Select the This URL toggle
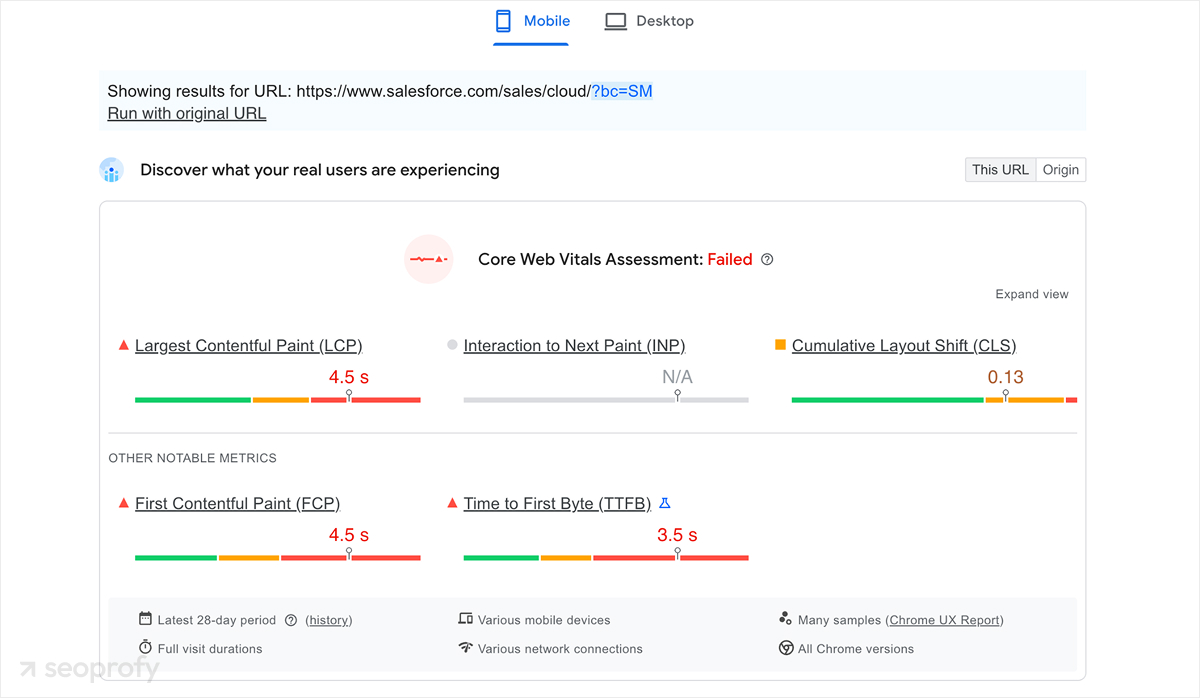The width and height of the screenshot is (1200, 698). [1000, 170]
